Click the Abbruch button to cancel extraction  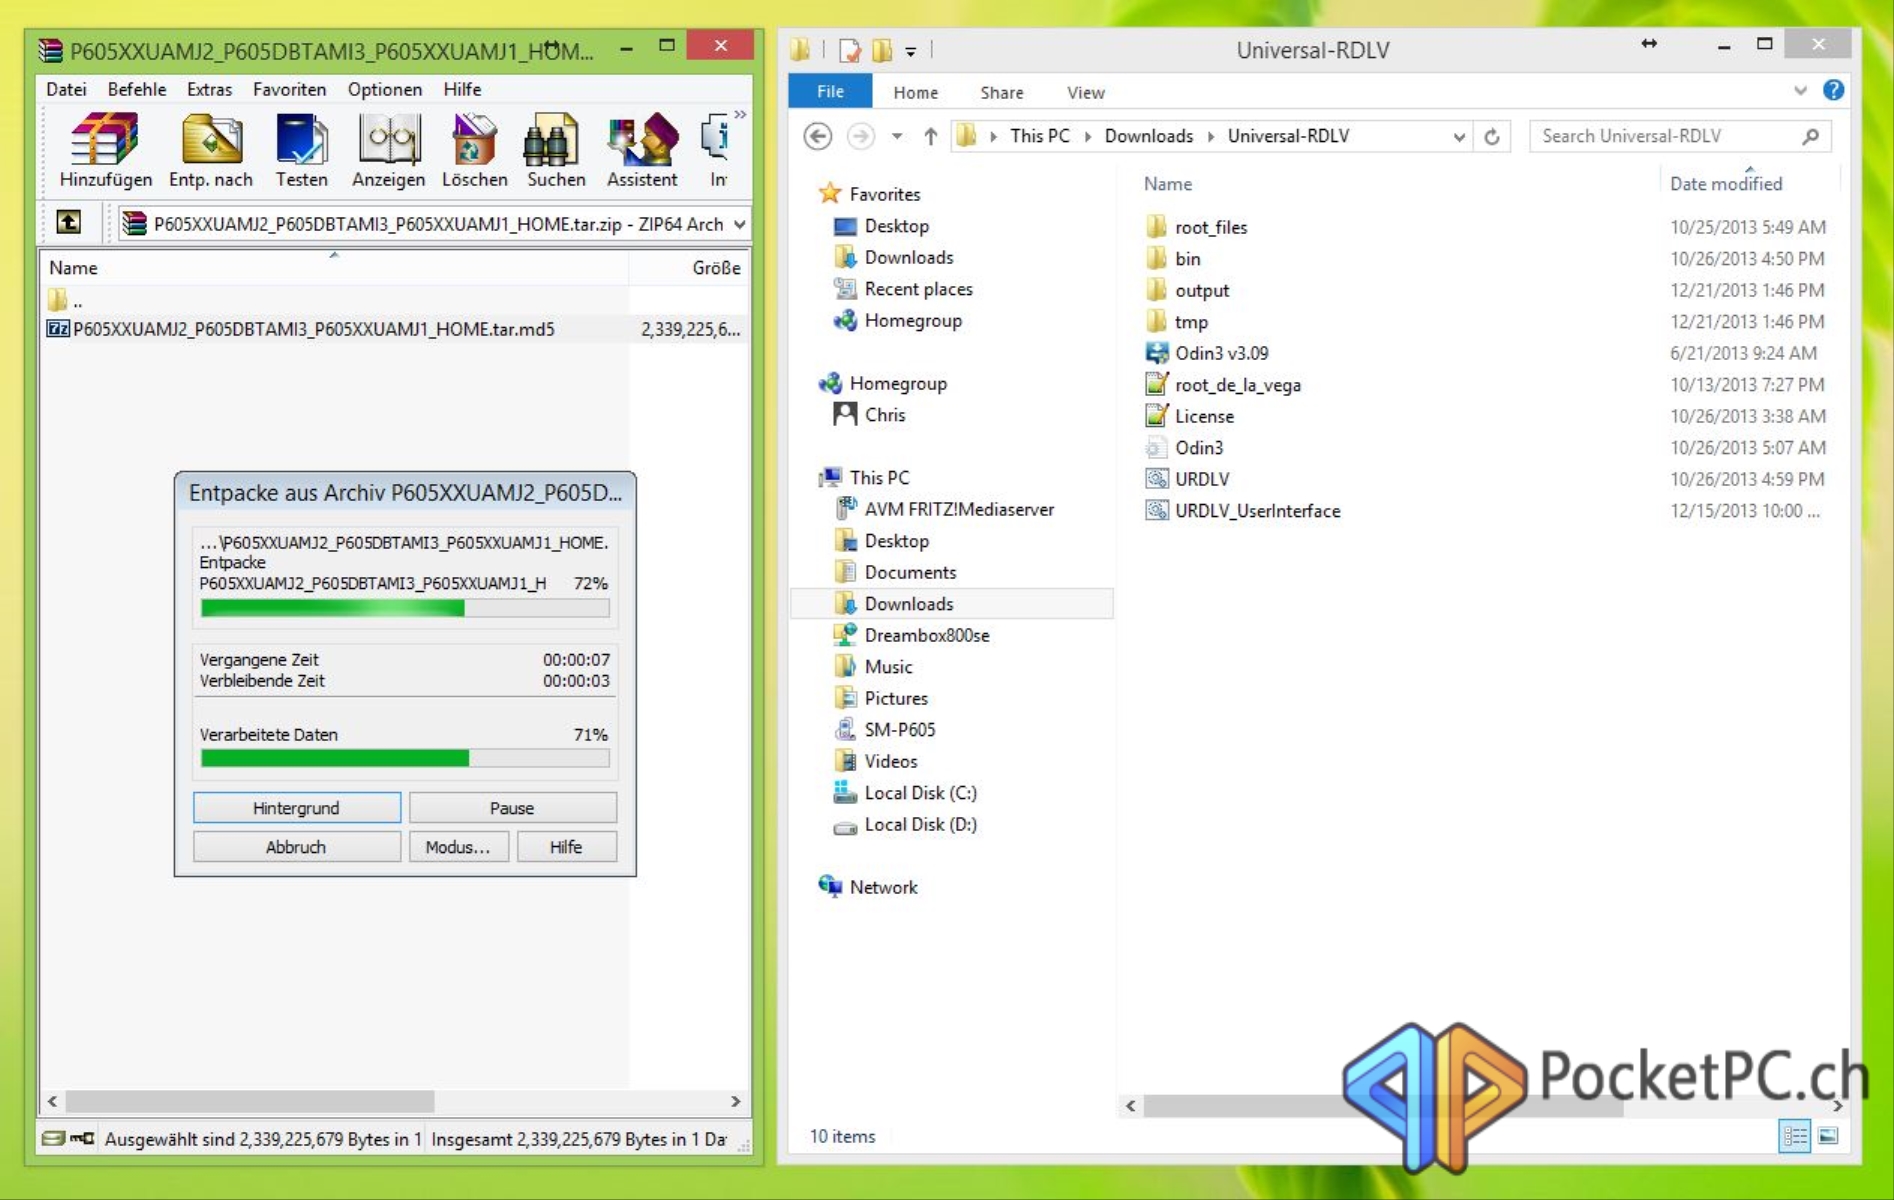point(296,847)
